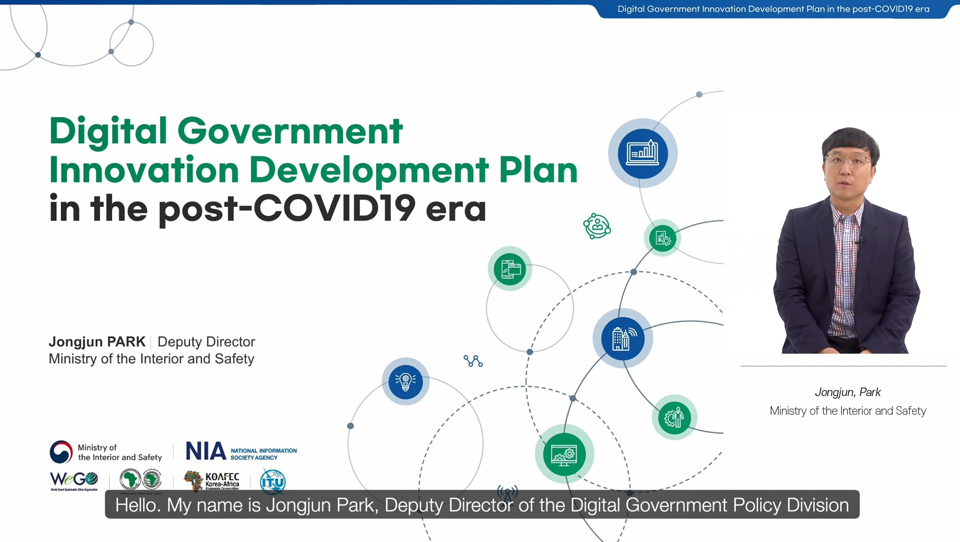Click the green mobile devices icon
The height and width of the screenshot is (542, 960).
510,268
